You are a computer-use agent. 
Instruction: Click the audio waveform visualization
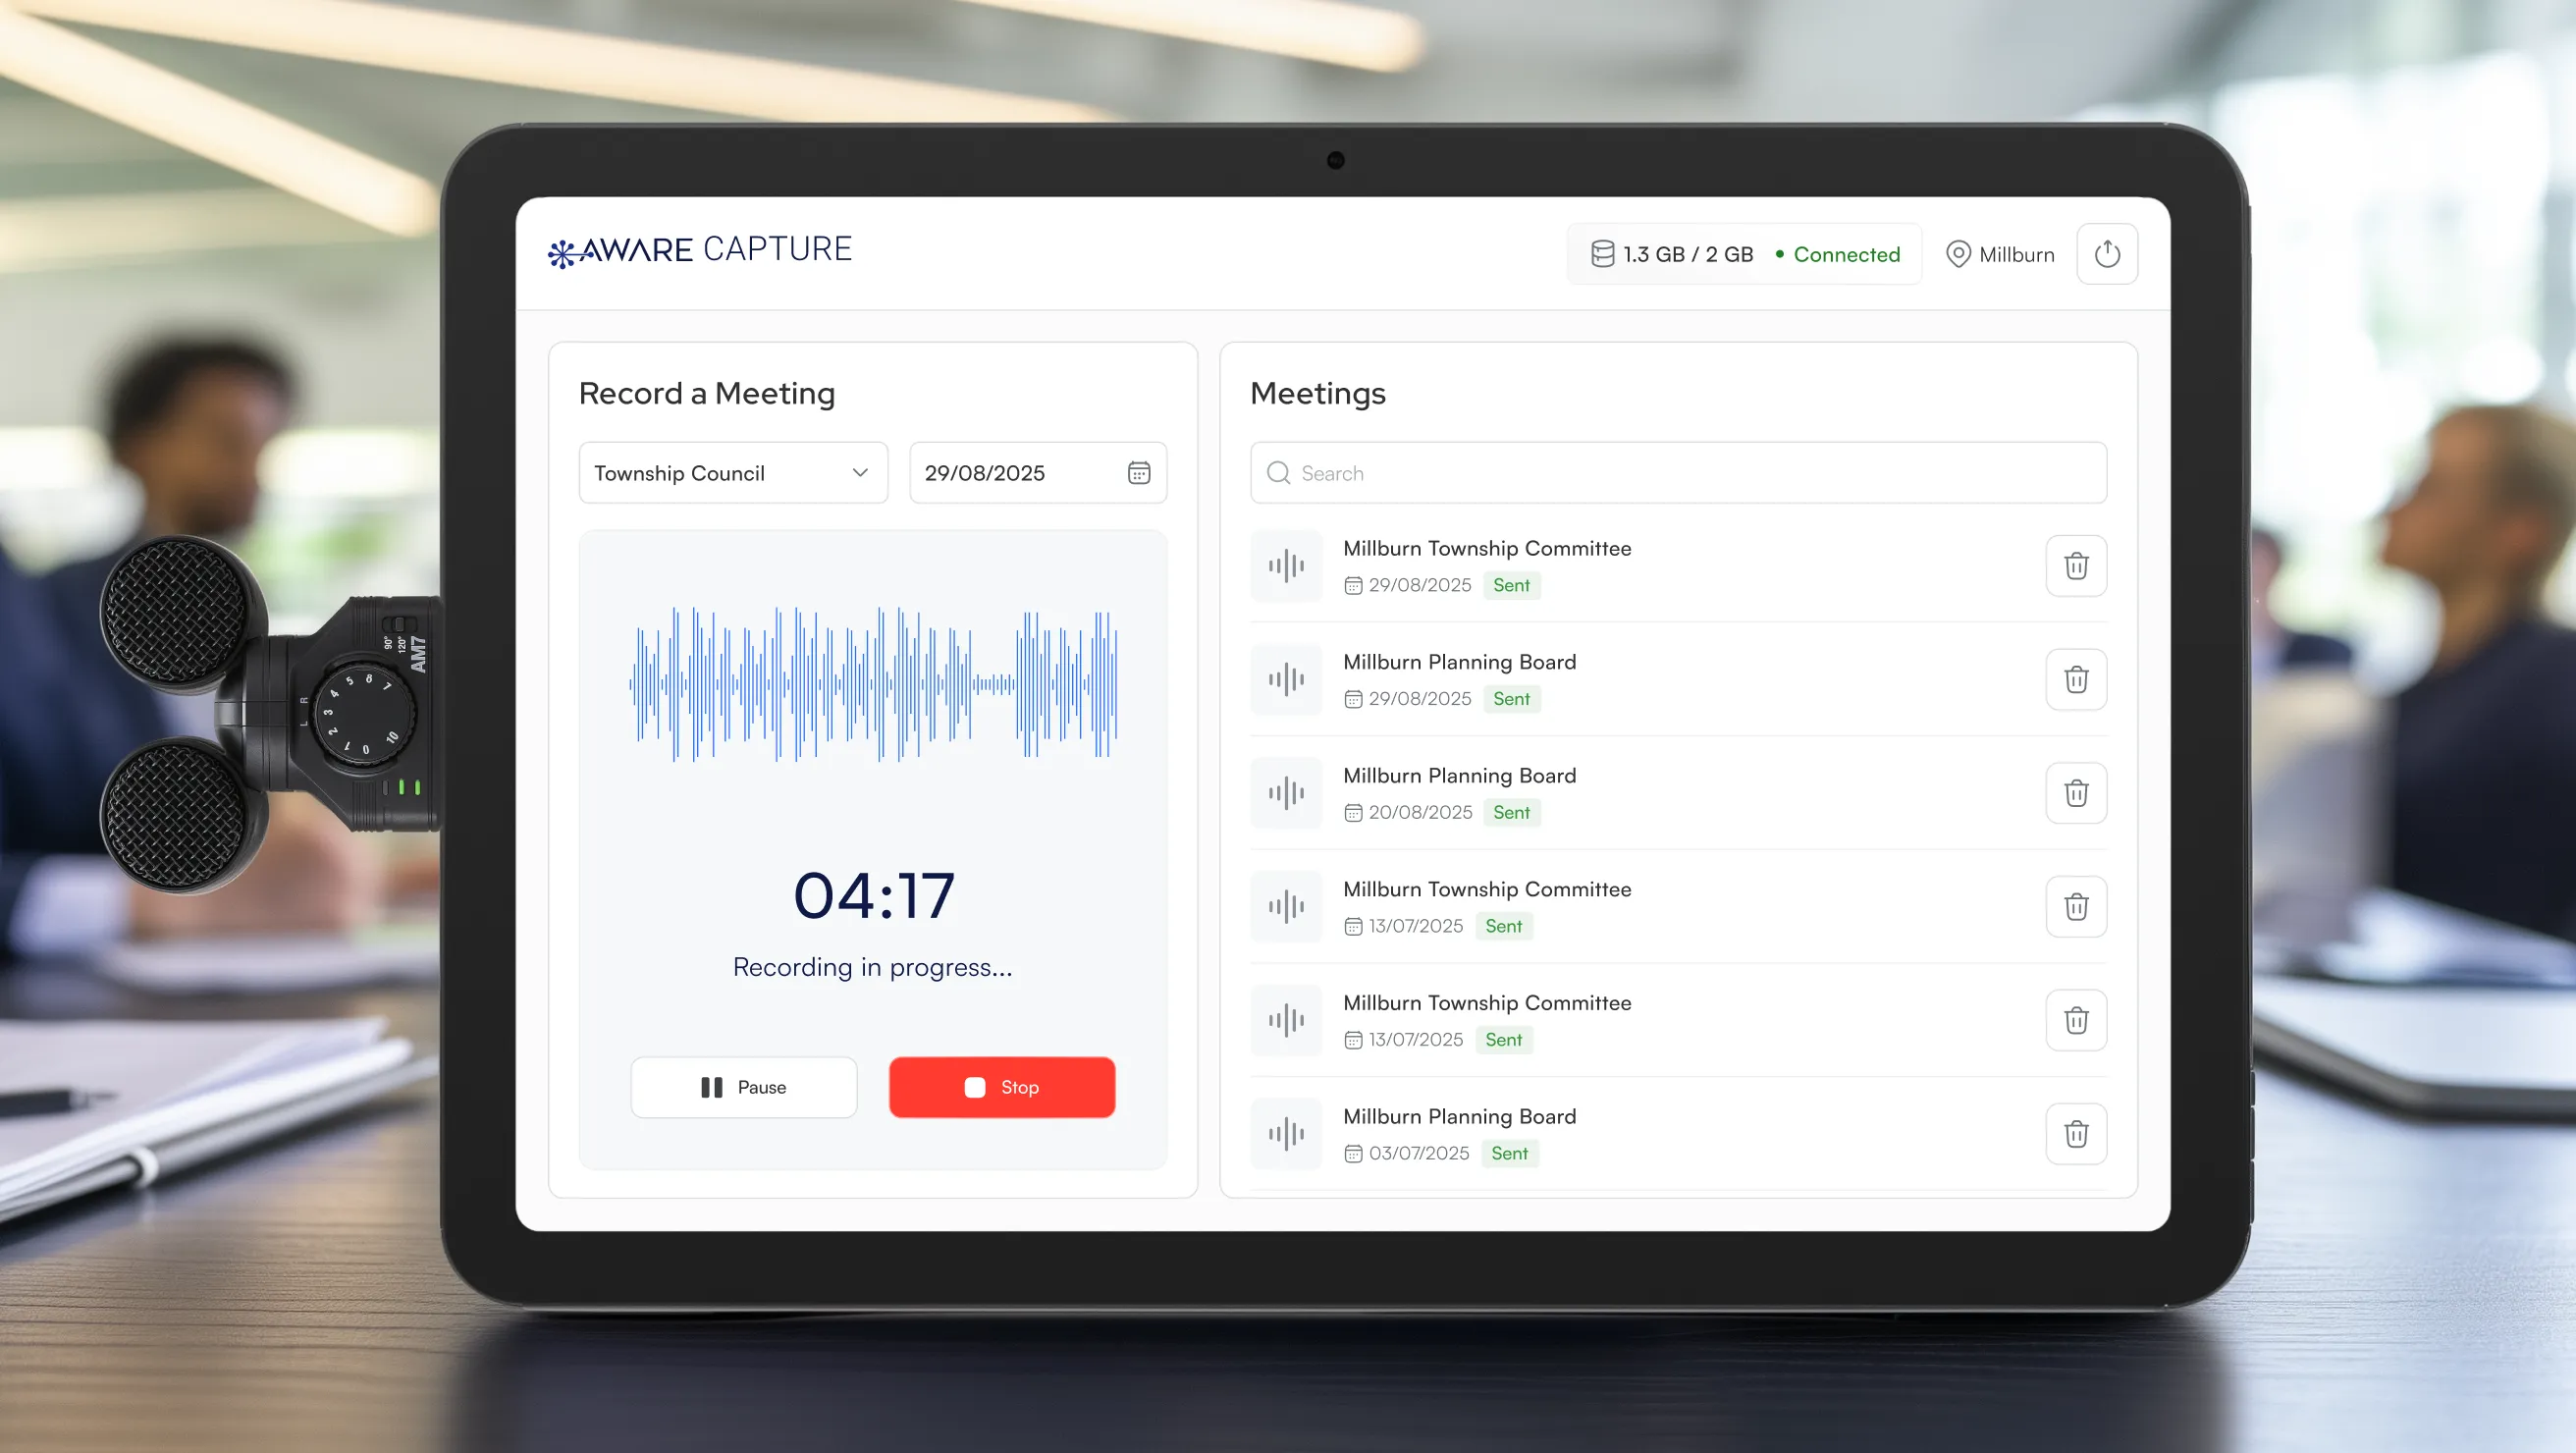872,684
